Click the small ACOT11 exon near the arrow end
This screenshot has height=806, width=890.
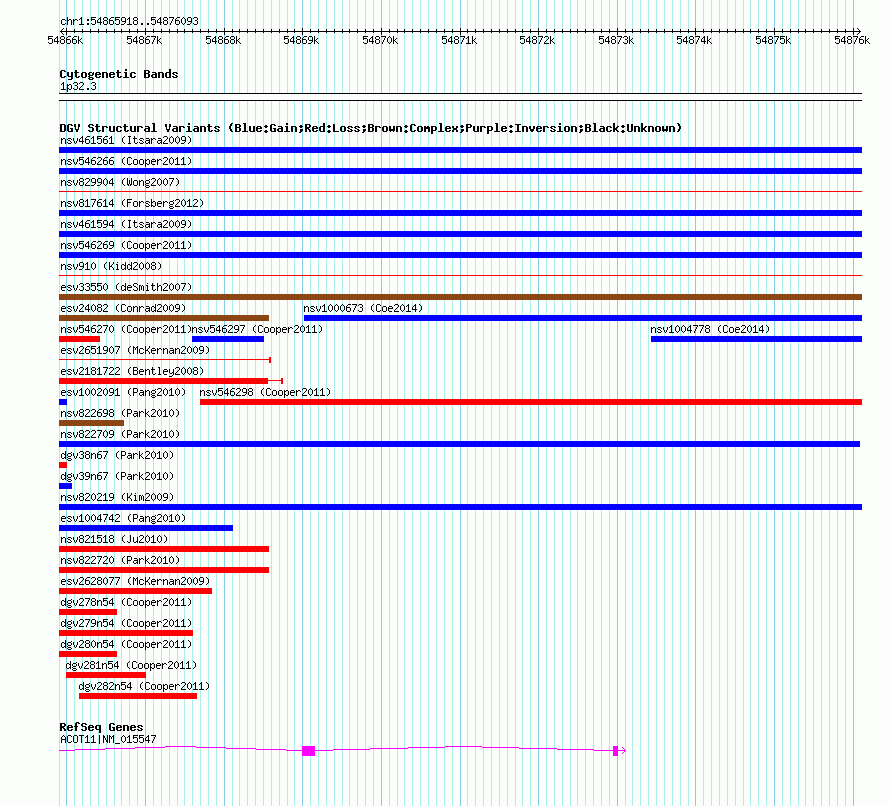(x=615, y=751)
